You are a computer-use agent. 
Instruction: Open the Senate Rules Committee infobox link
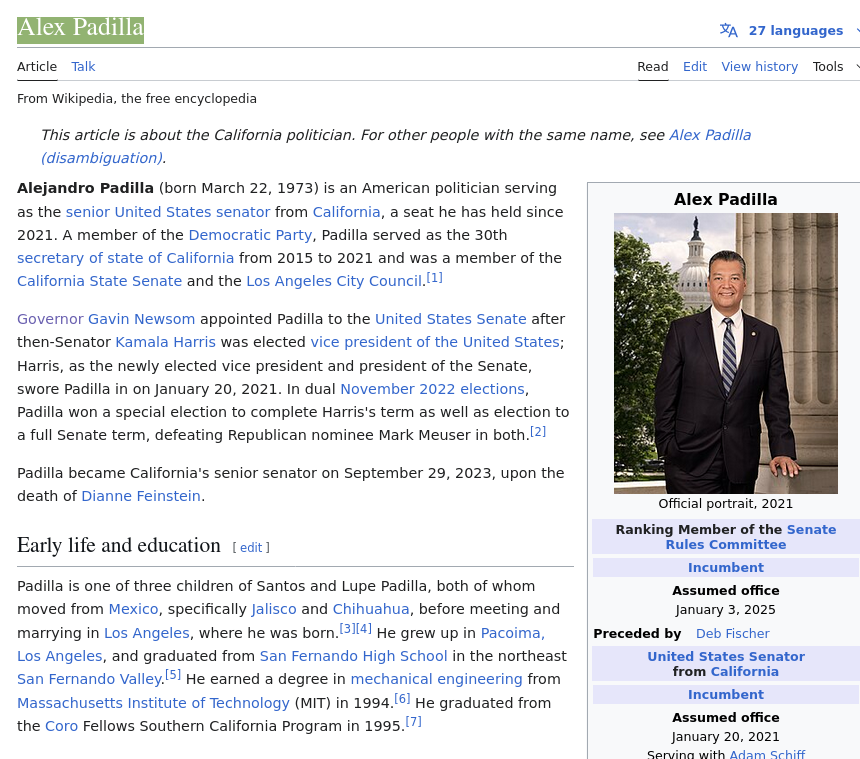tap(751, 537)
